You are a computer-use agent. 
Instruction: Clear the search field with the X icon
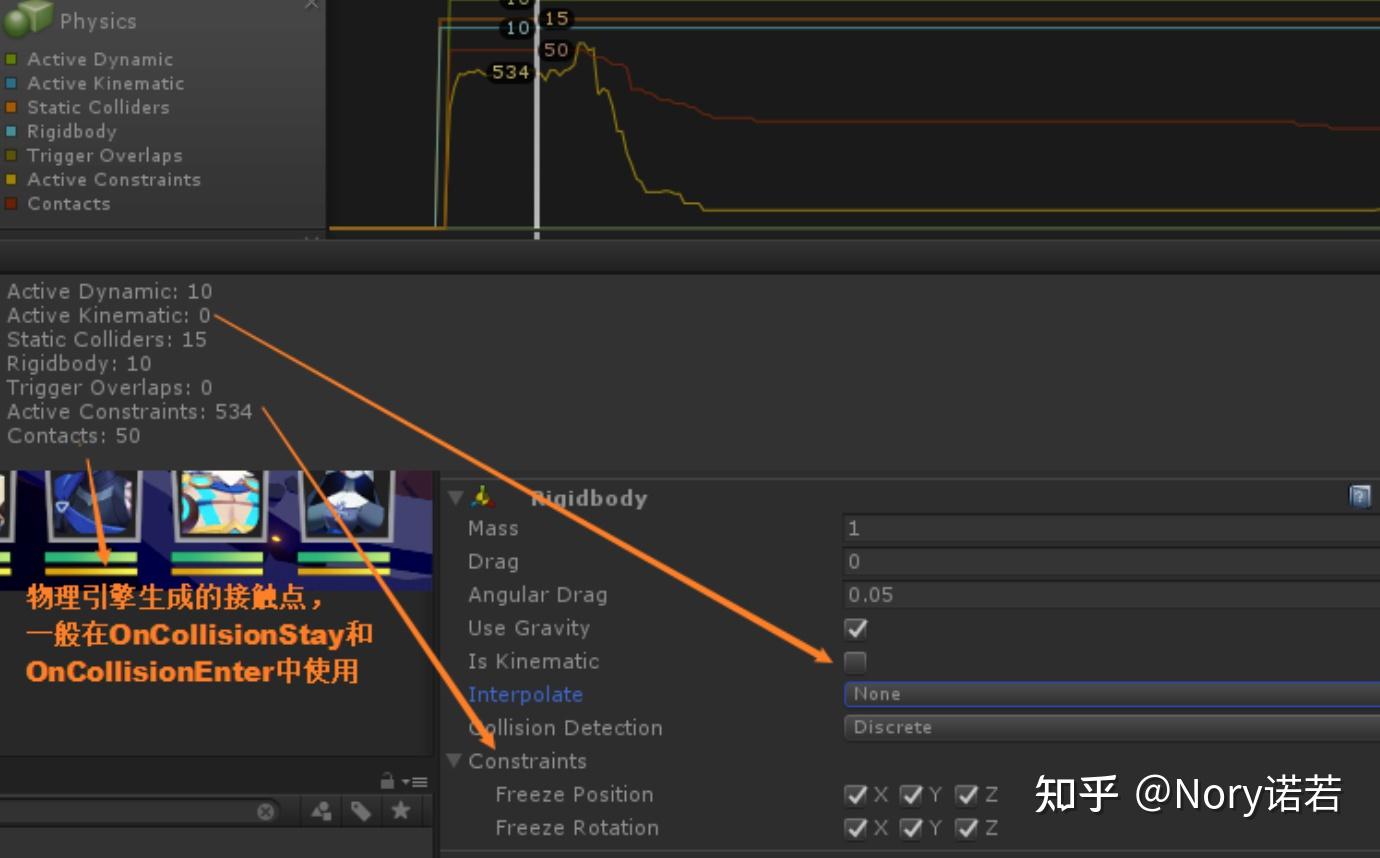(x=266, y=811)
